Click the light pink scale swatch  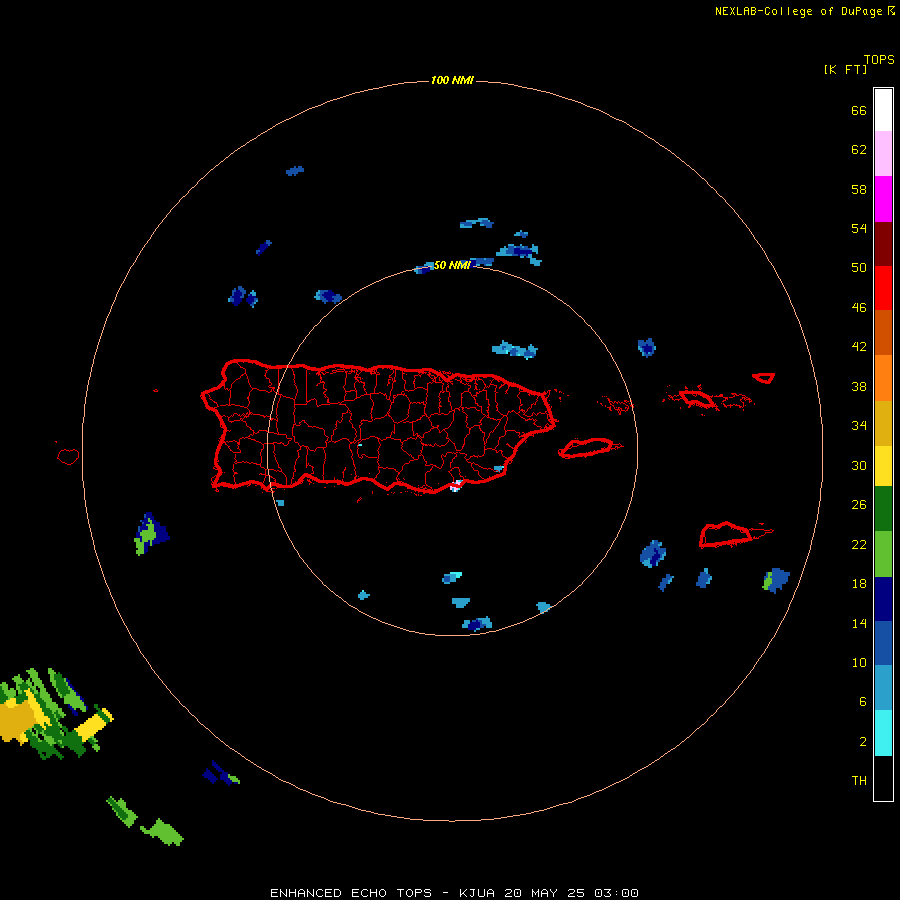(x=883, y=153)
